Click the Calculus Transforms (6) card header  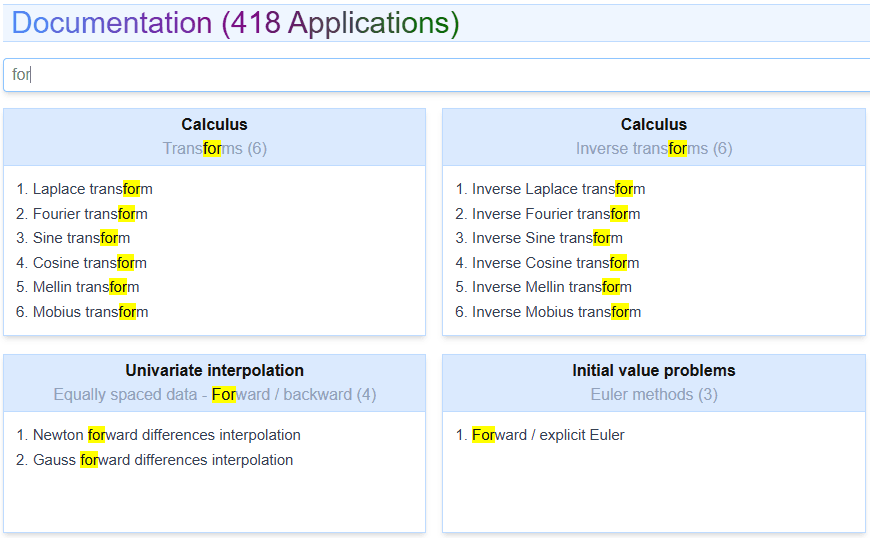[x=214, y=137]
